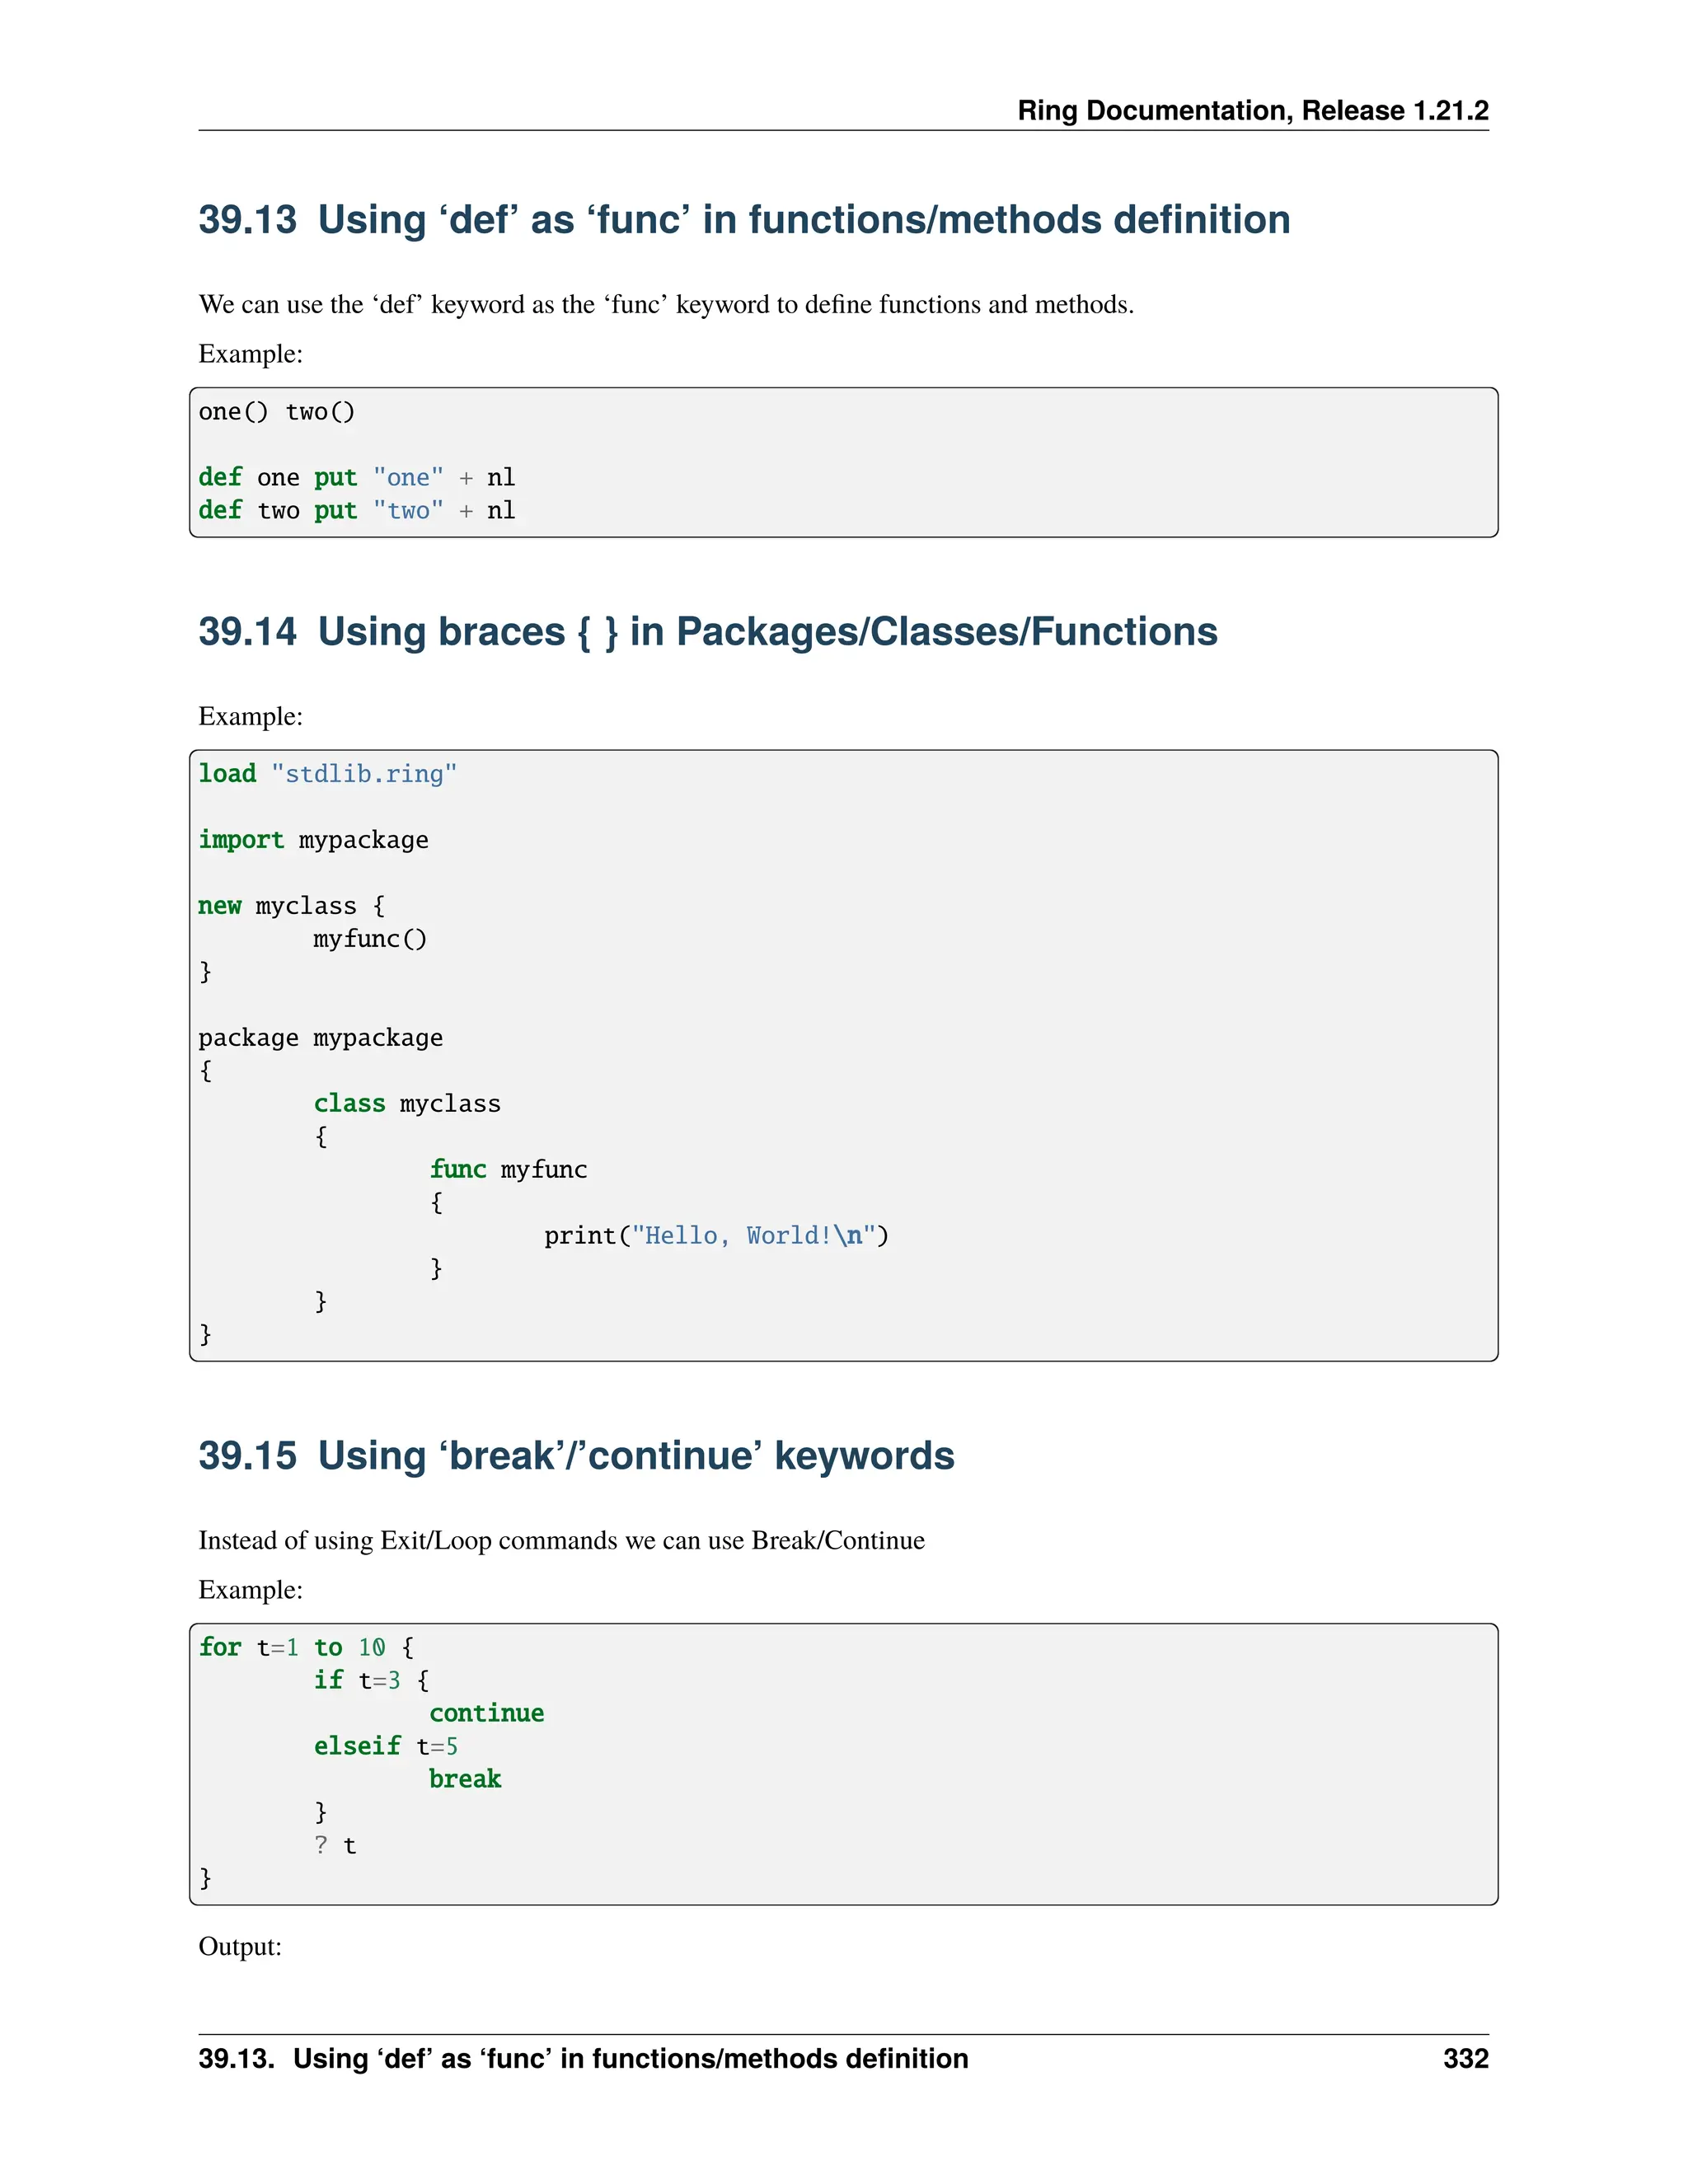Click the 'def one put' code line
Screen dimensions: 1688x2184
click(356, 478)
